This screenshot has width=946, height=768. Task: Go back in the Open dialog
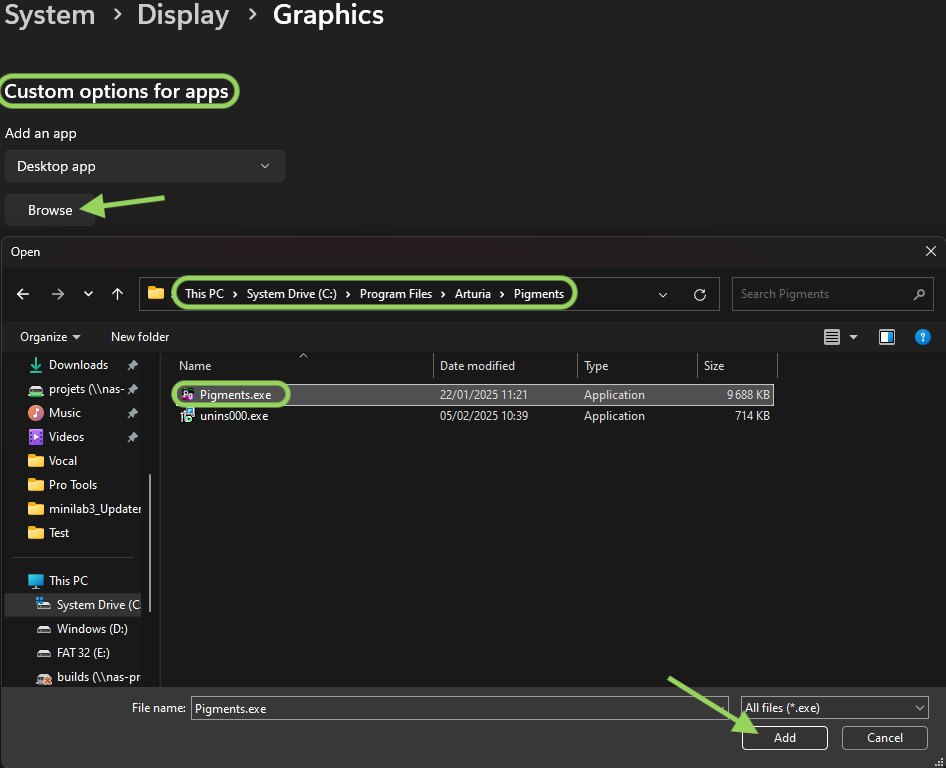click(x=23, y=294)
